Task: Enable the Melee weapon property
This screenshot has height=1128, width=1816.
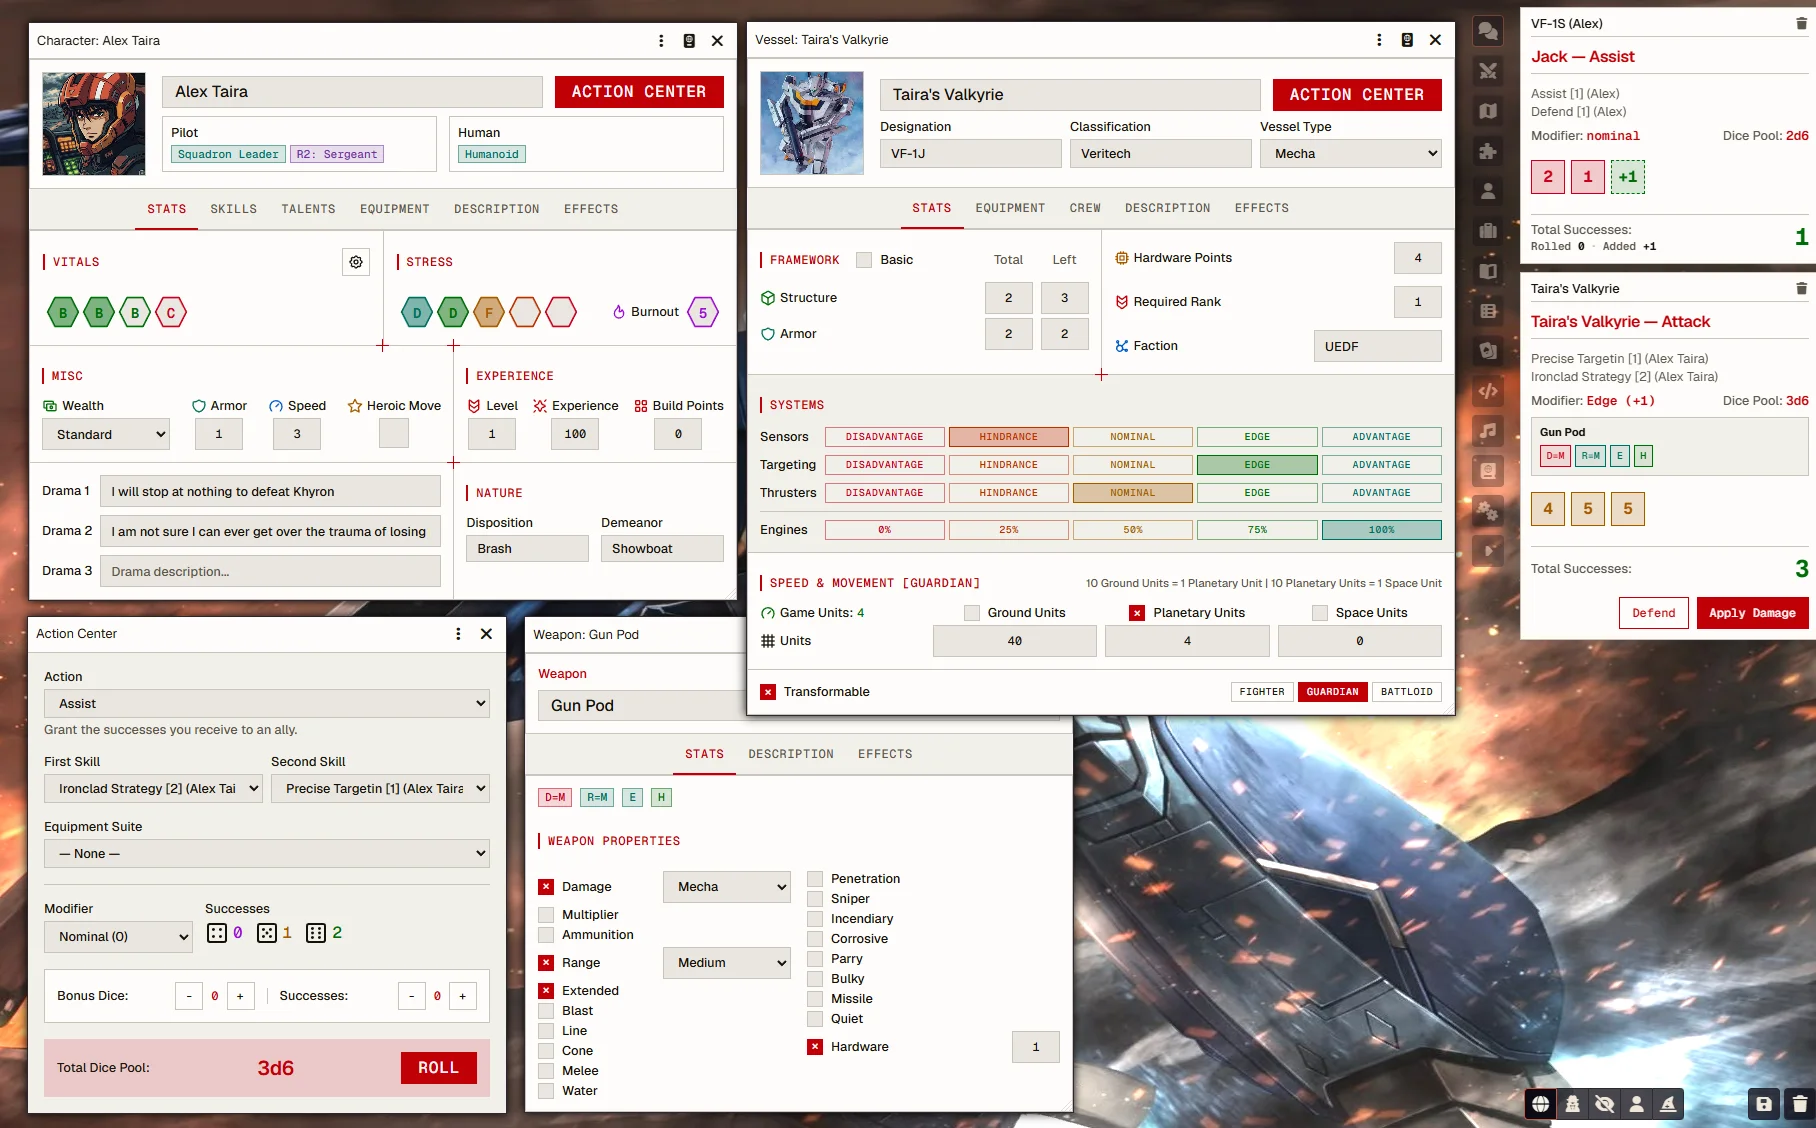Action: point(546,1071)
